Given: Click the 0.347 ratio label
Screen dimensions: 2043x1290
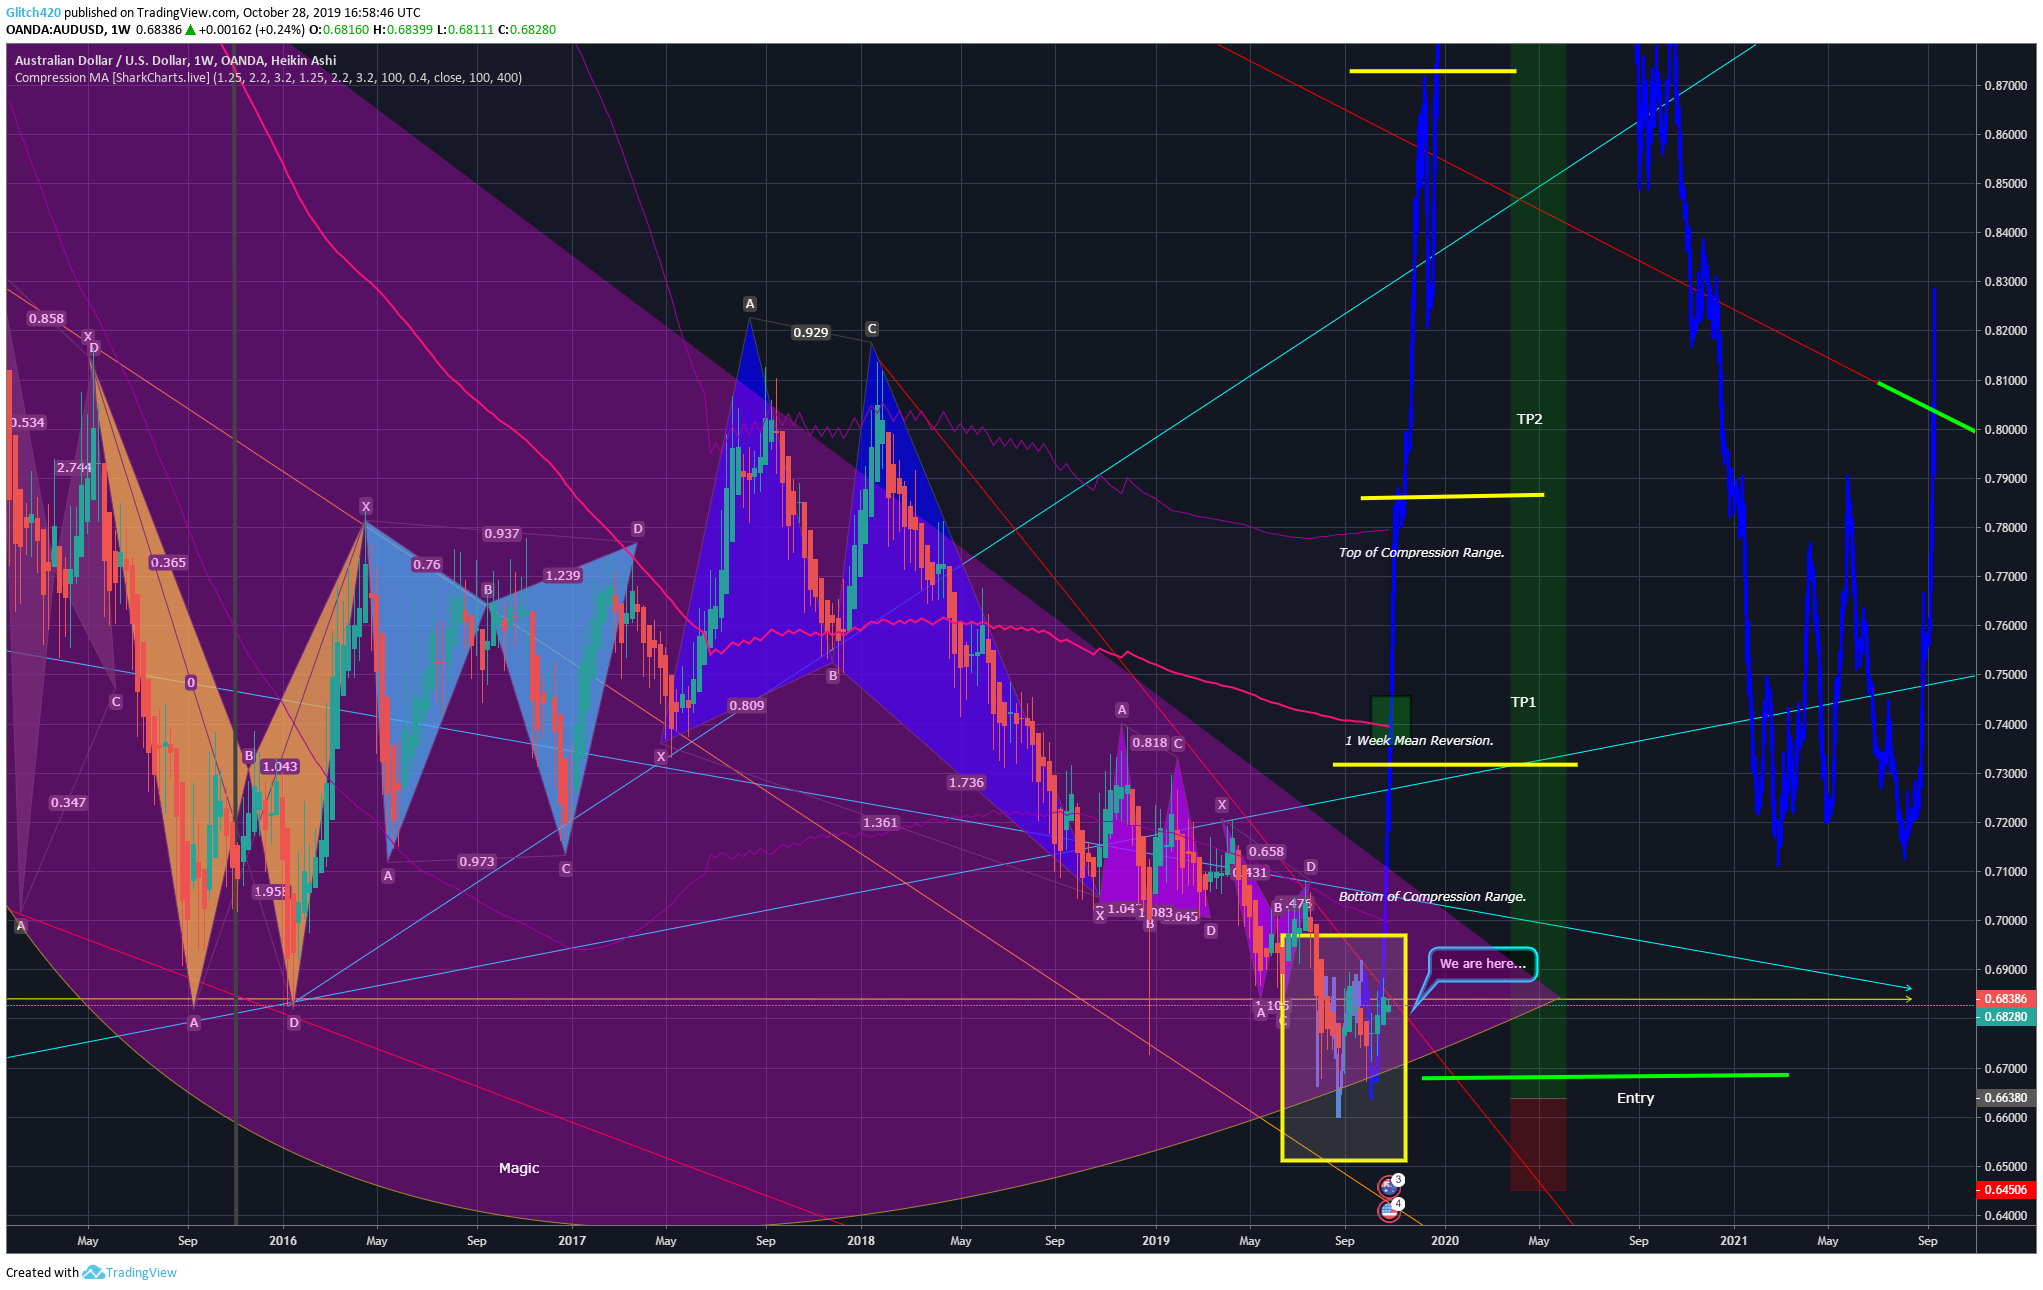Looking at the screenshot, I should coord(68,803).
